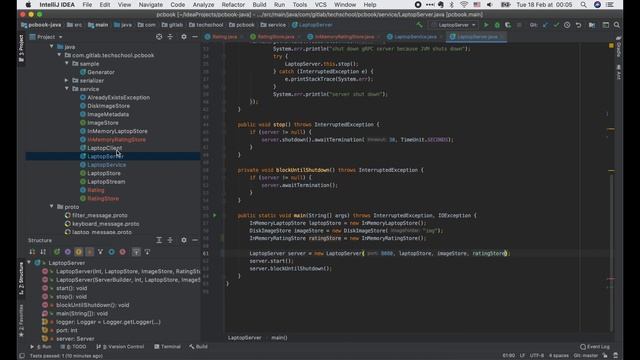Start debugging with the green bug icon
Viewport: 640px width, 360px height.
pyautogui.click(x=497, y=25)
